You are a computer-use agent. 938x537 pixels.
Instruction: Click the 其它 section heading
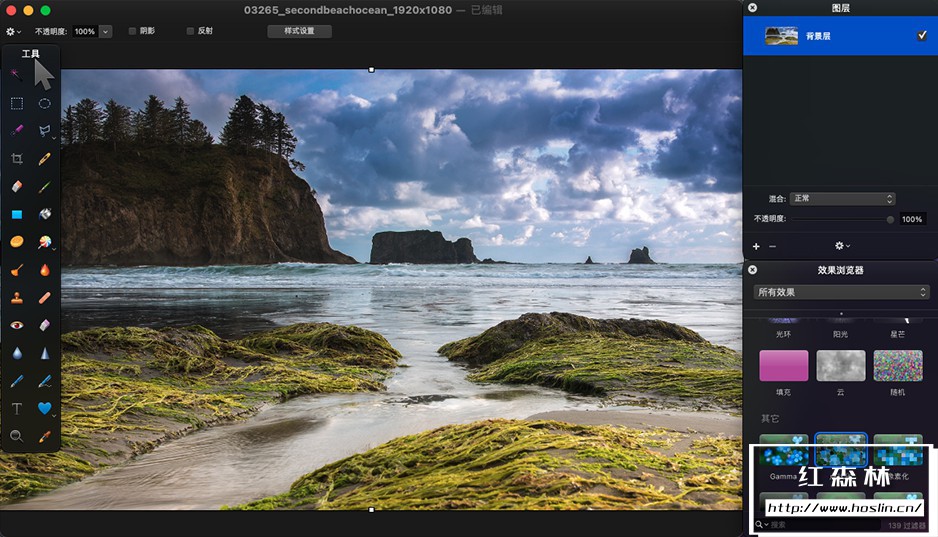pos(770,419)
